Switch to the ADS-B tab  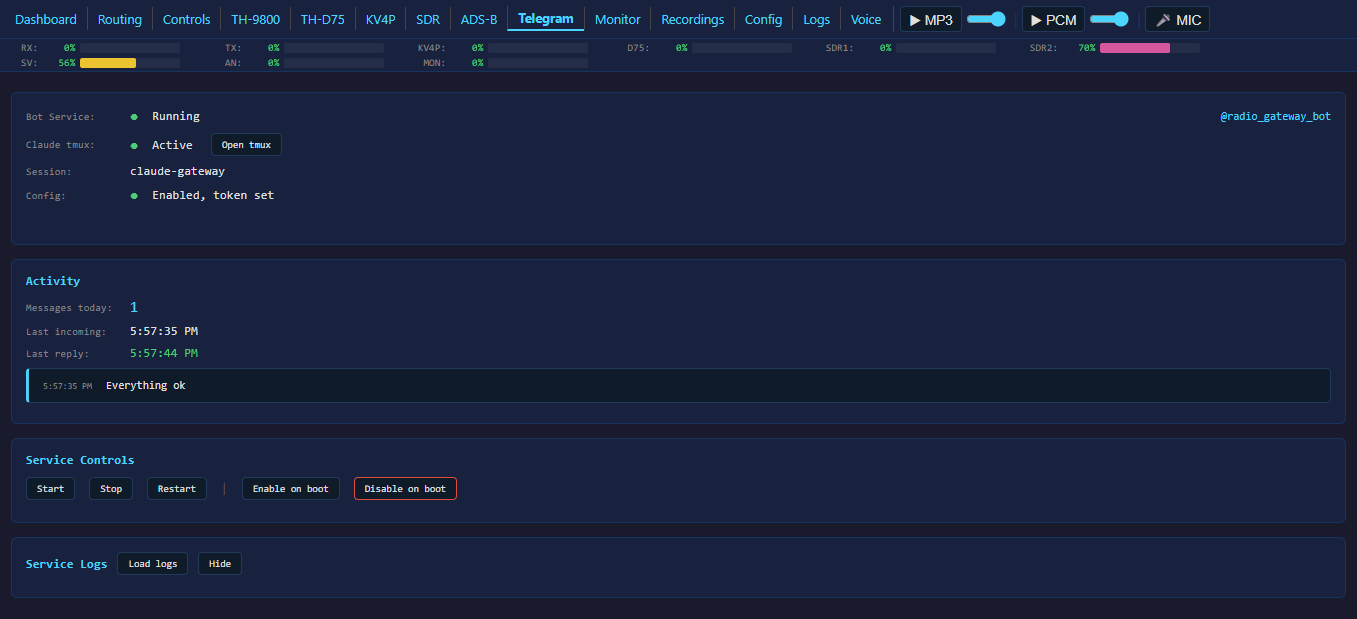click(x=479, y=19)
